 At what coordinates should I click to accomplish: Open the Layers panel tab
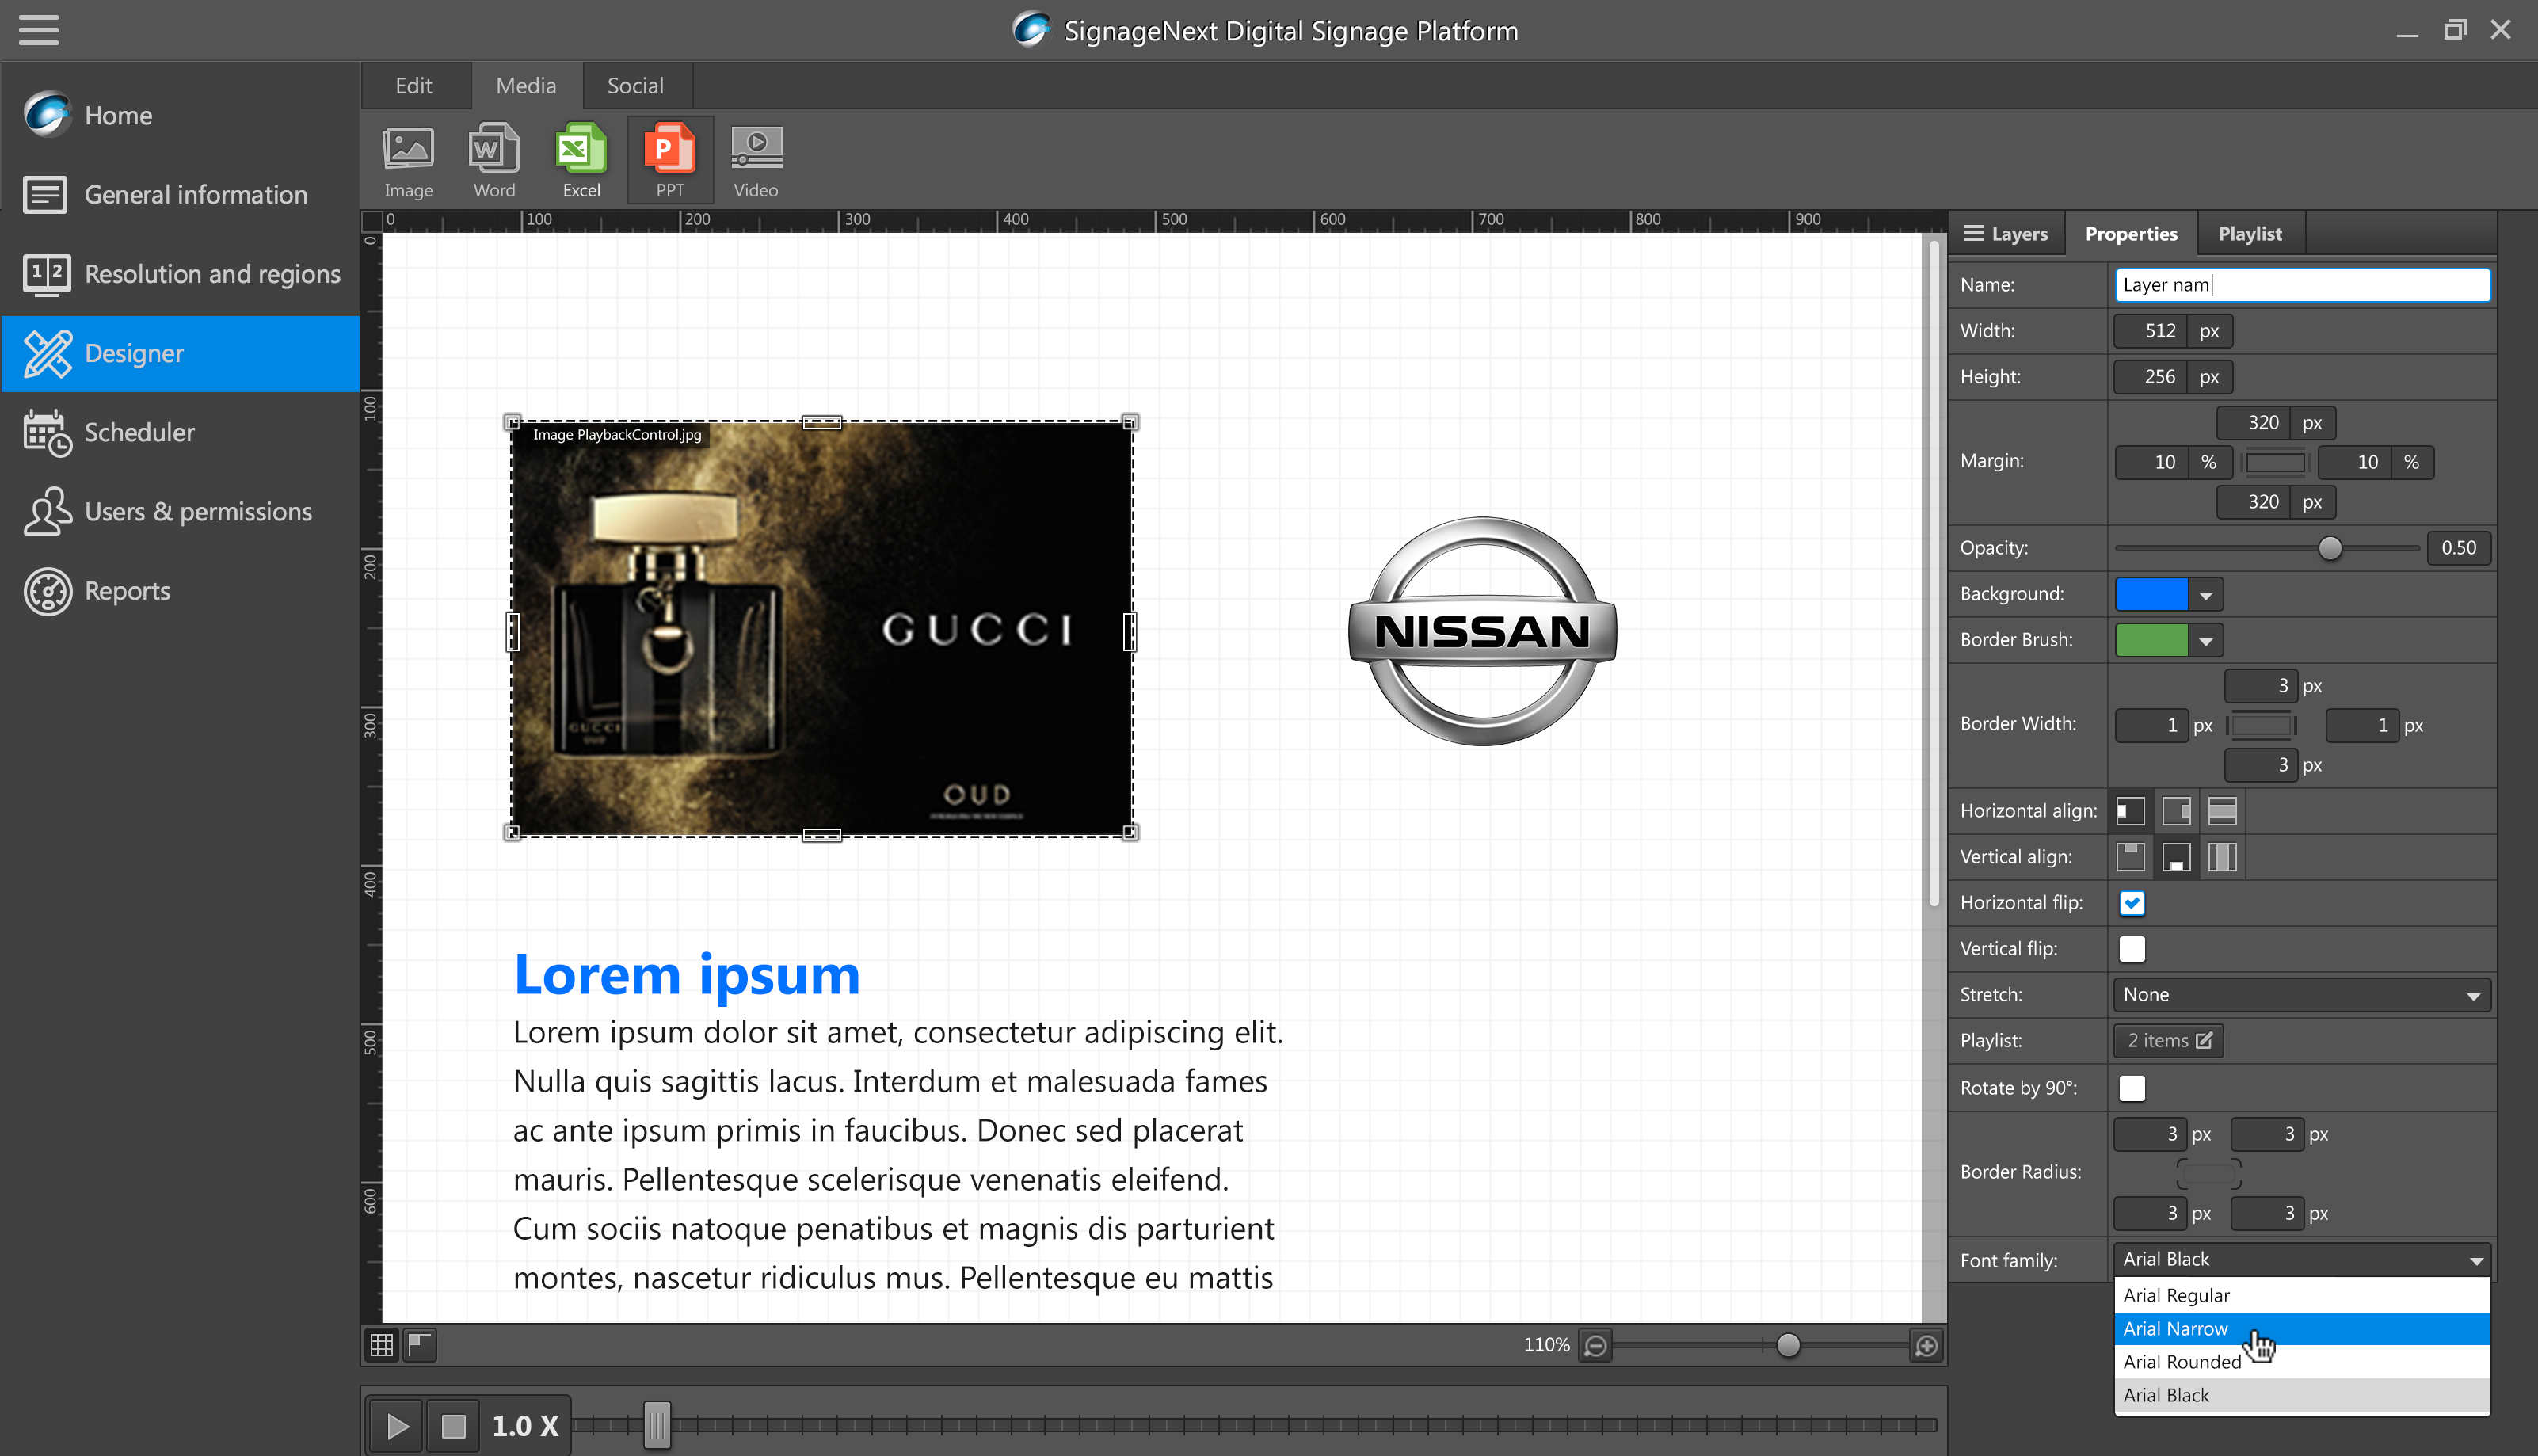tap(2006, 234)
